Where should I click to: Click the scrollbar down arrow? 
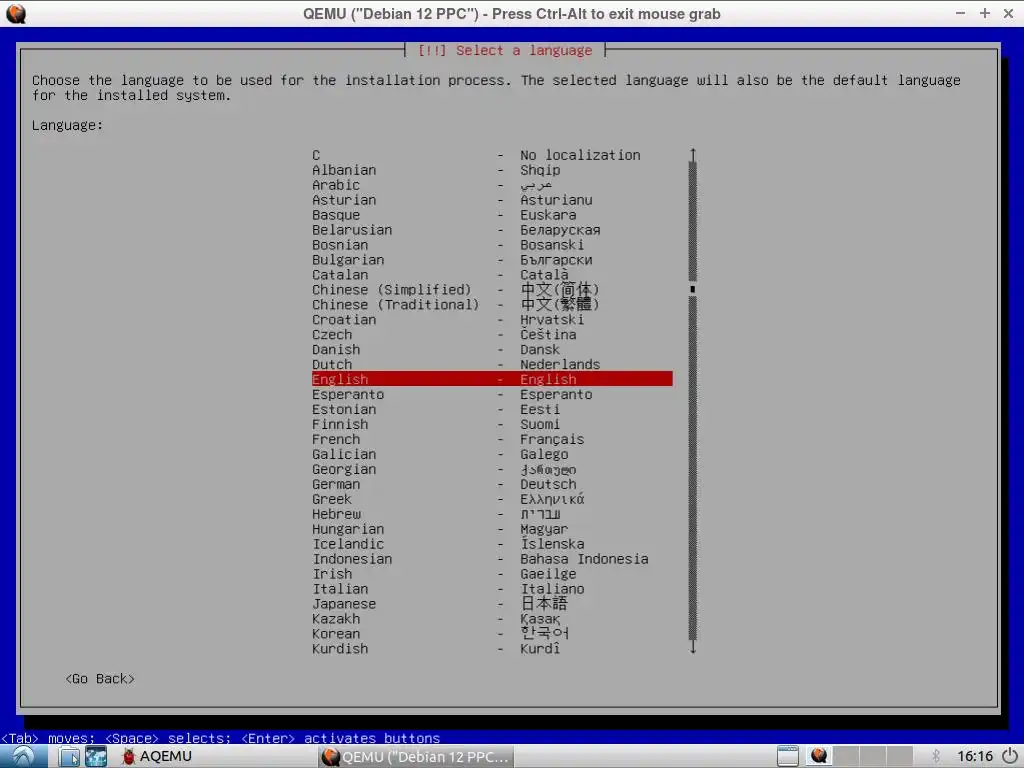693,648
